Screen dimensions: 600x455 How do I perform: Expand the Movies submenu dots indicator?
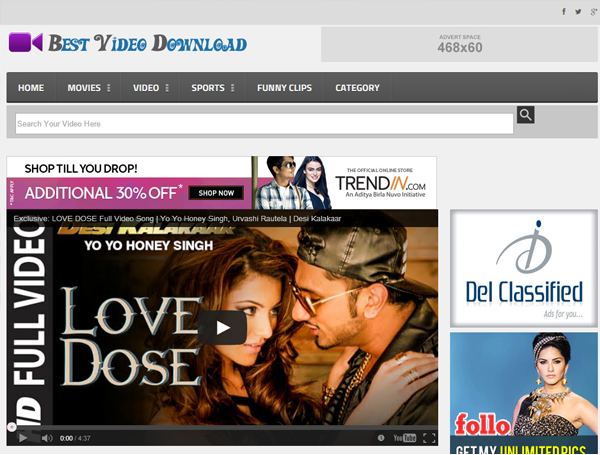pos(109,88)
